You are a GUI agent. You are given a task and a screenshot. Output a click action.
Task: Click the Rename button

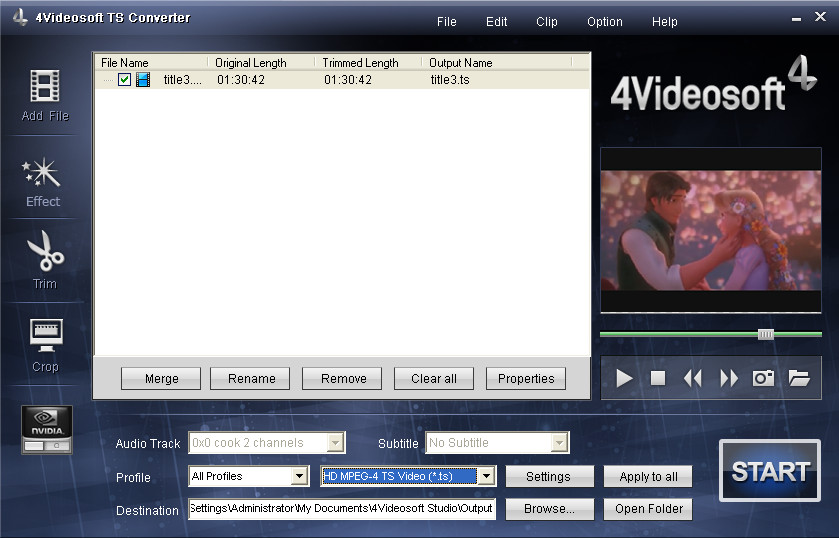click(250, 378)
